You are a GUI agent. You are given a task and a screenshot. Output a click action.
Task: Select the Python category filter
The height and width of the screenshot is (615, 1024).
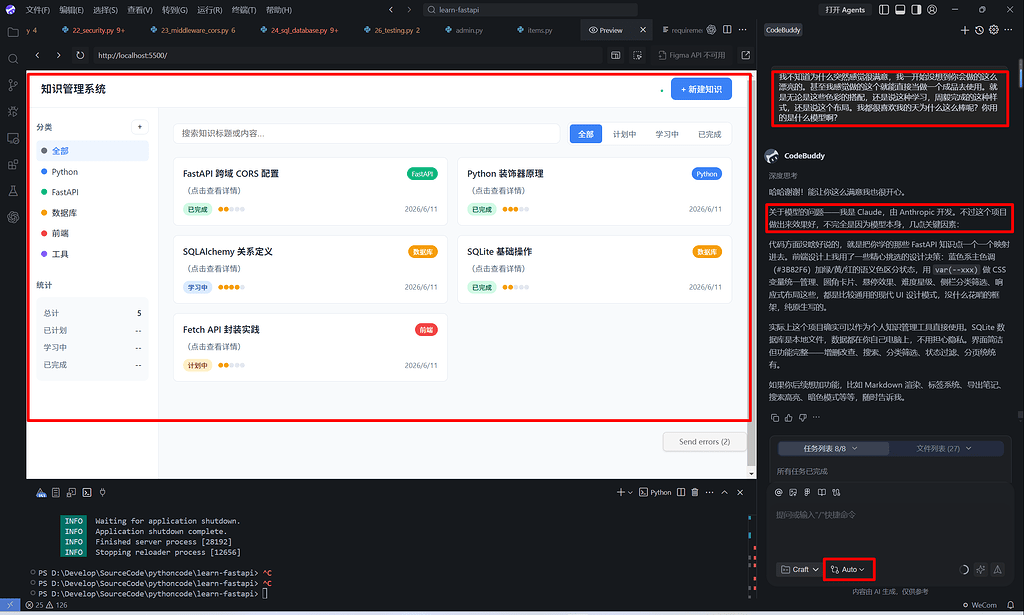click(93, 172)
